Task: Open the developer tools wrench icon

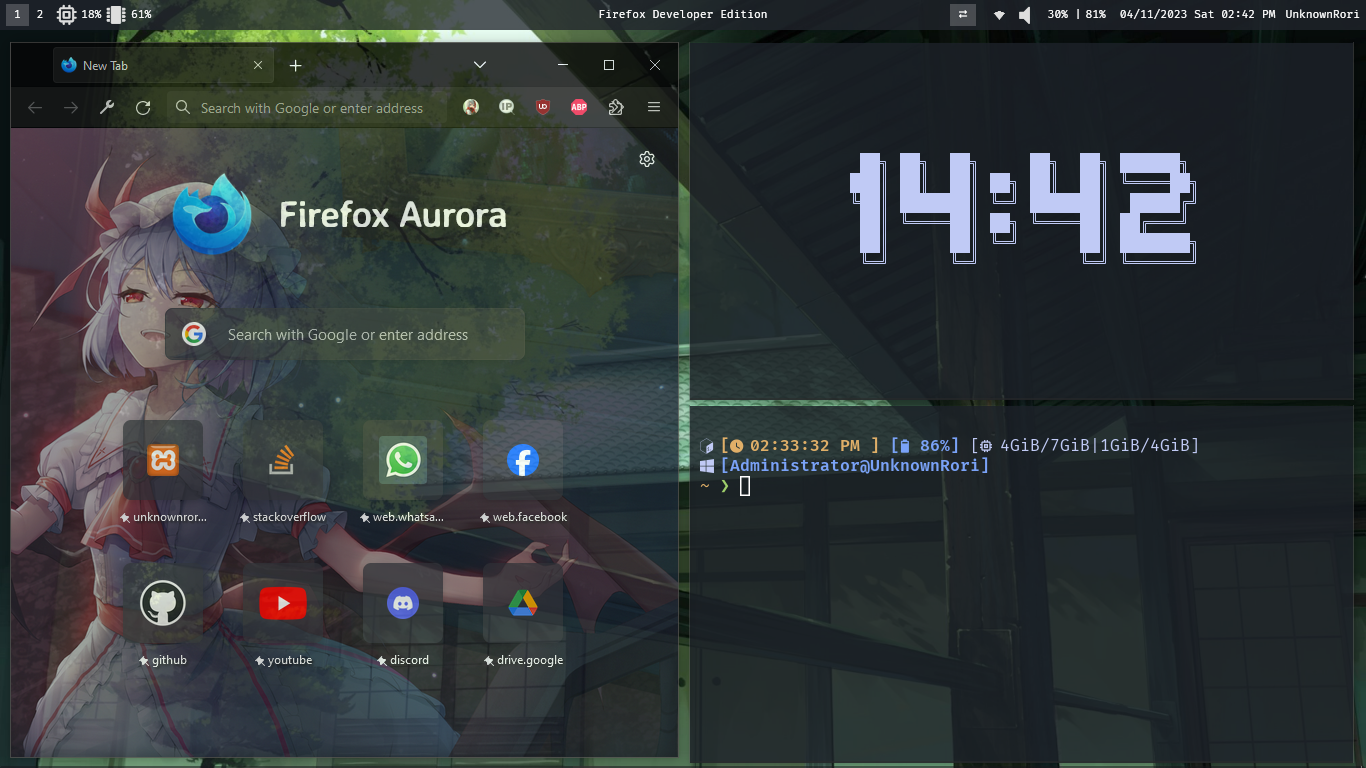Action: [x=107, y=108]
